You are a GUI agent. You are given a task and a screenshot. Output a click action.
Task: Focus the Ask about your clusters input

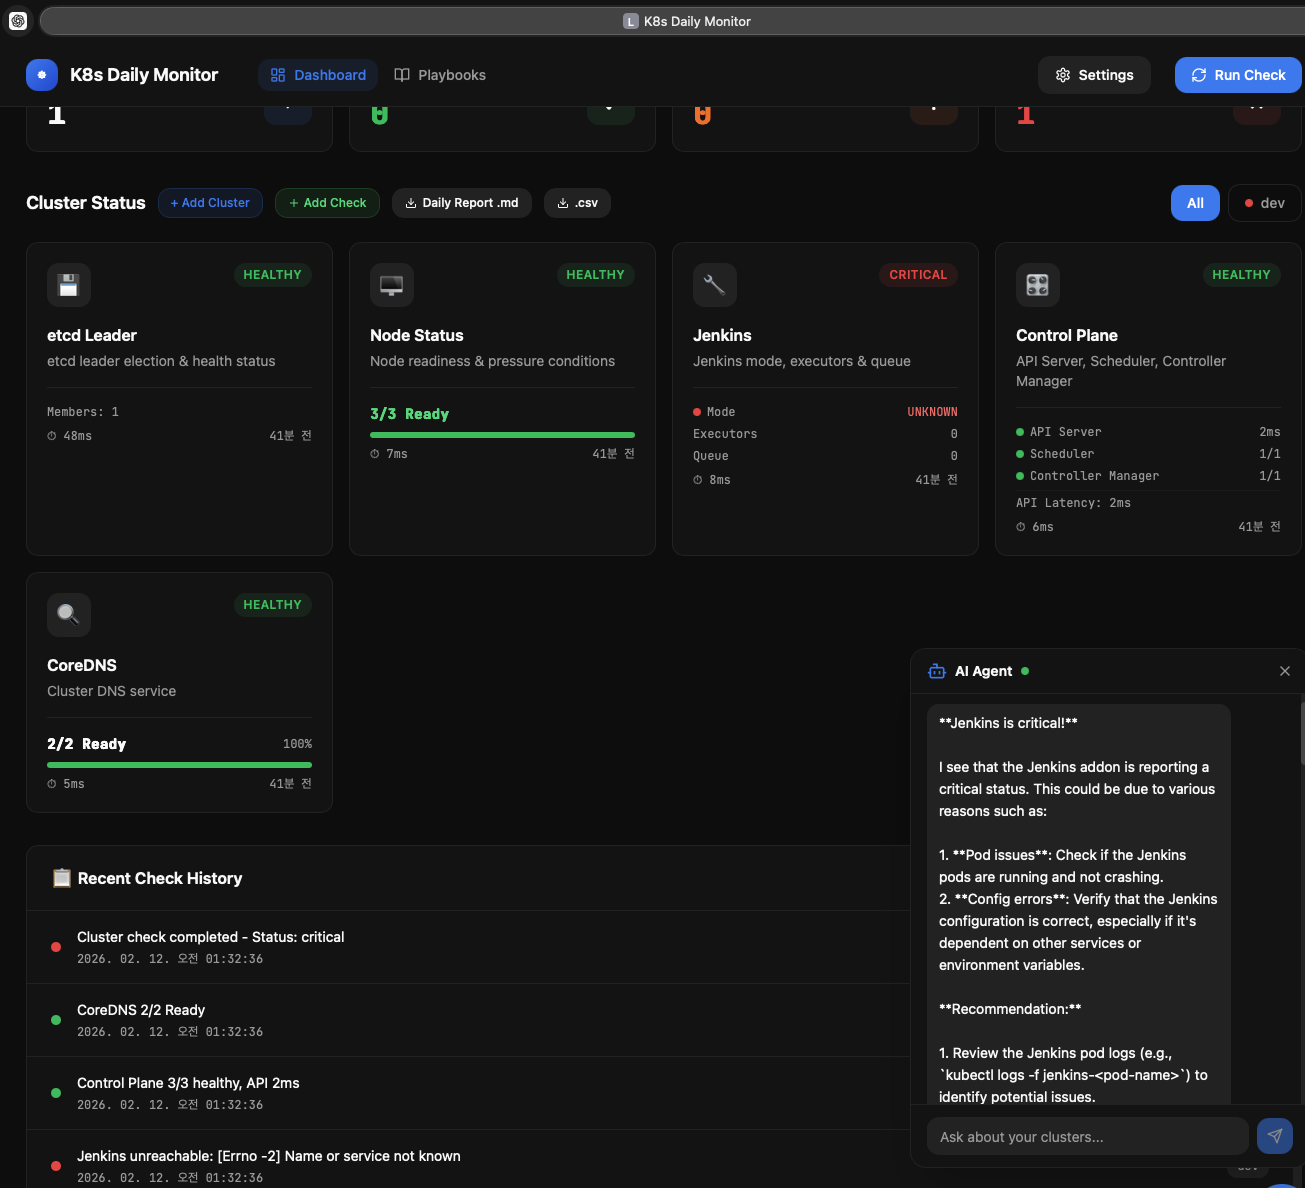1088,1137
